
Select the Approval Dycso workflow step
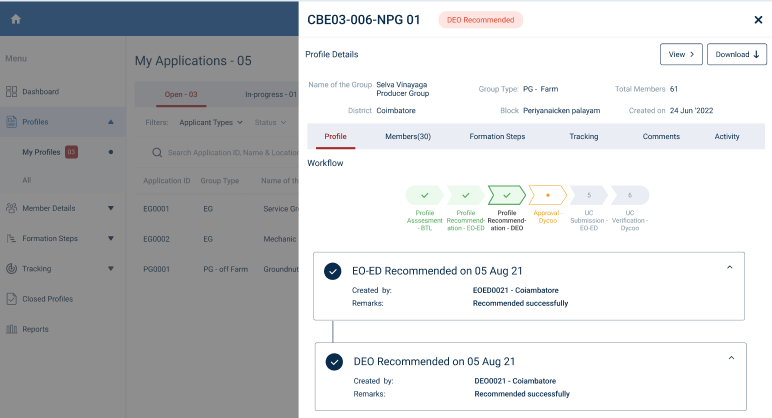click(x=547, y=195)
